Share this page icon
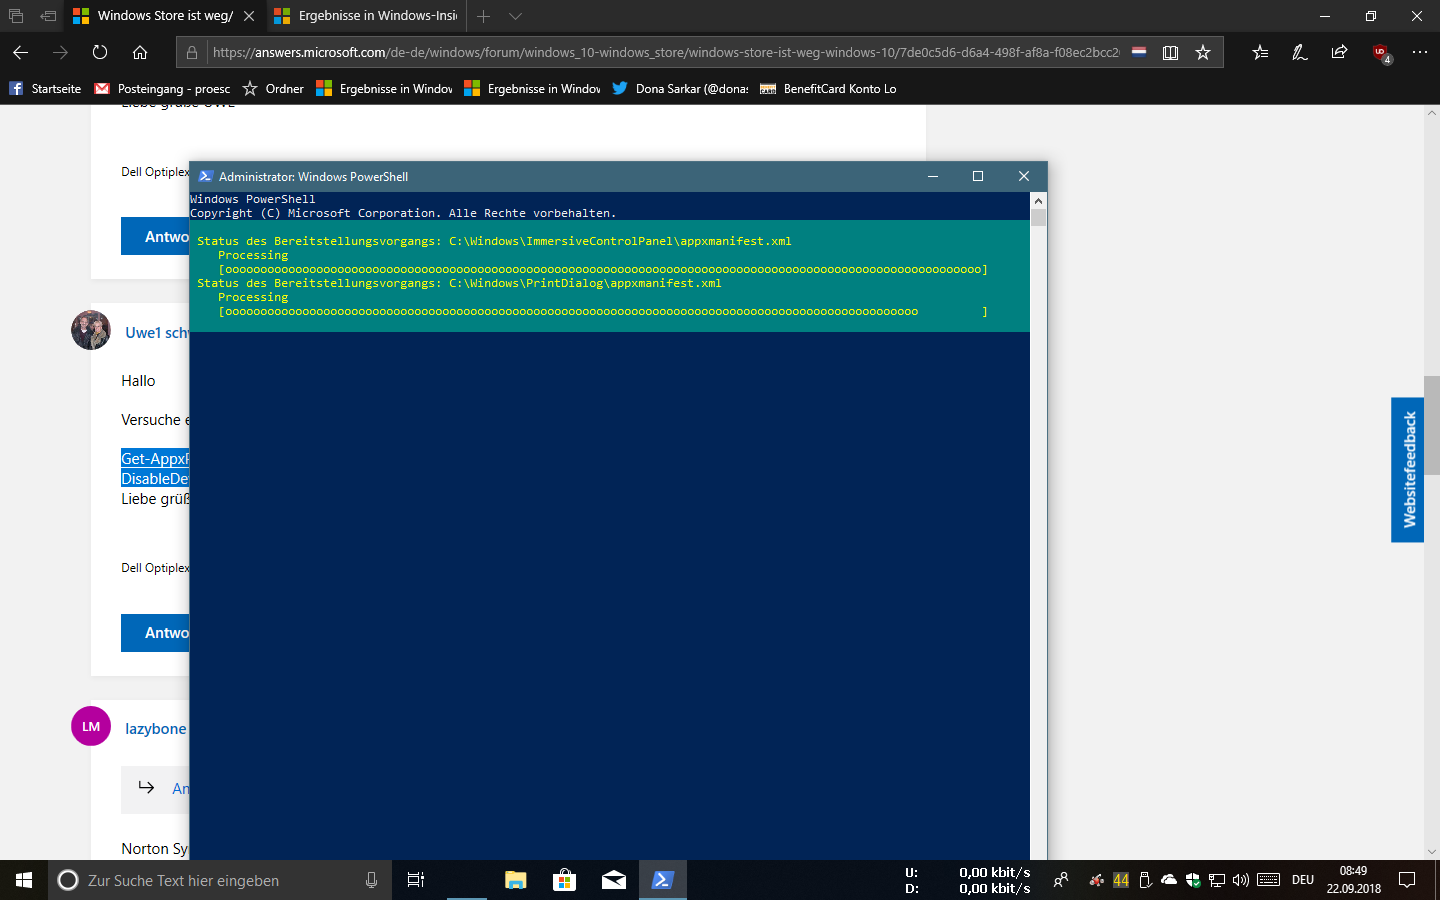The width and height of the screenshot is (1440, 900). coord(1340,52)
